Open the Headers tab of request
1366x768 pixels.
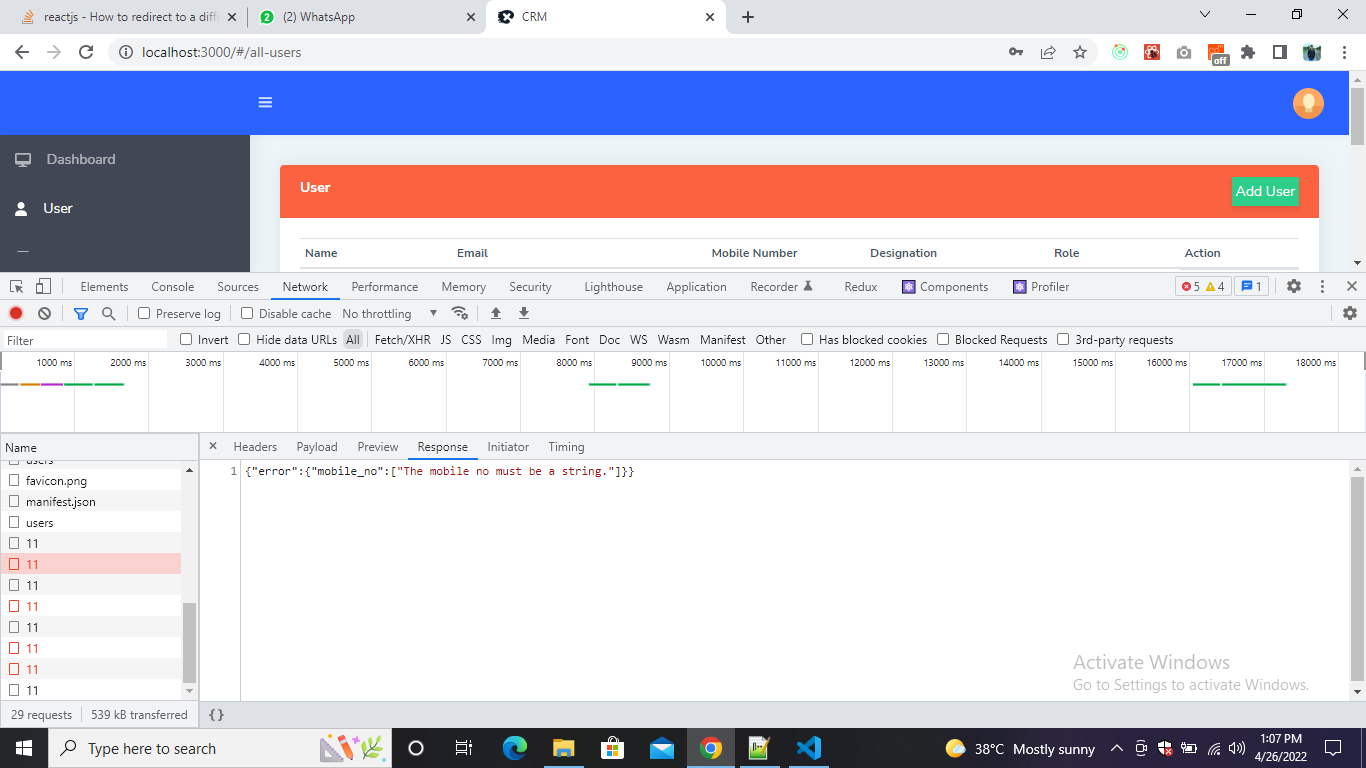coord(255,446)
